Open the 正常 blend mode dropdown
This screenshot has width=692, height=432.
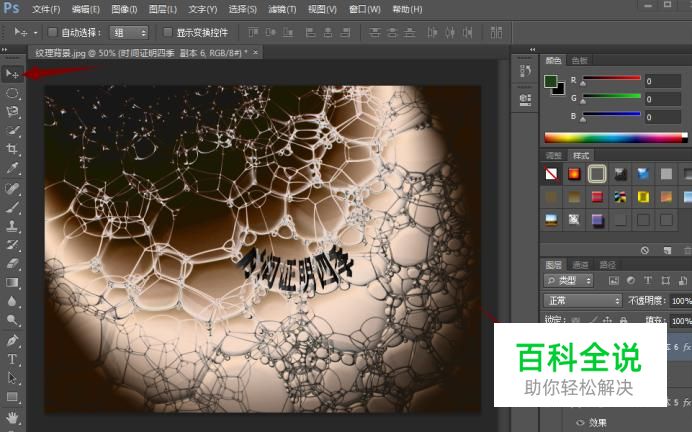[x=583, y=301]
